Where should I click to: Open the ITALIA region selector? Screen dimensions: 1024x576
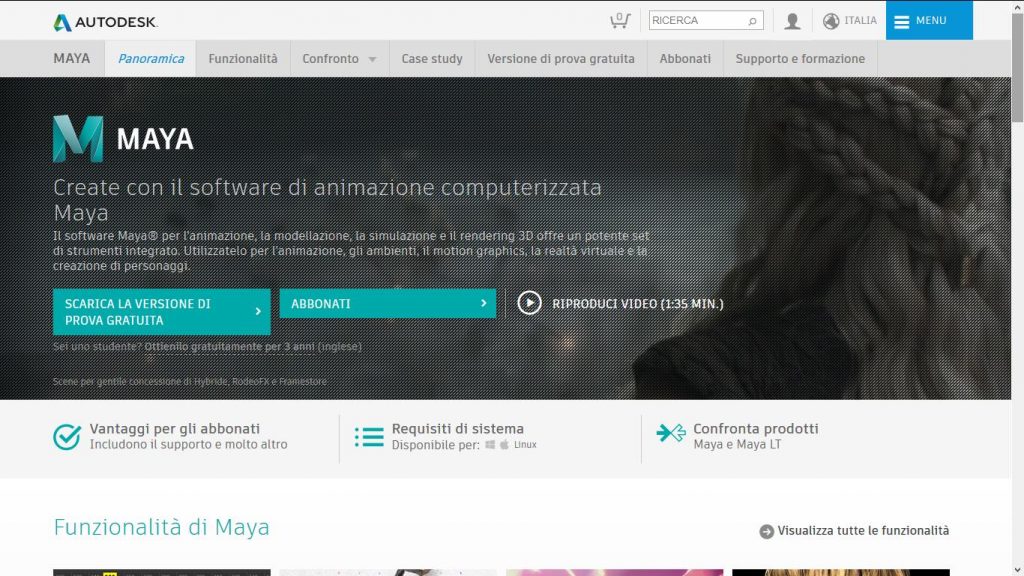click(x=860, y=20)
